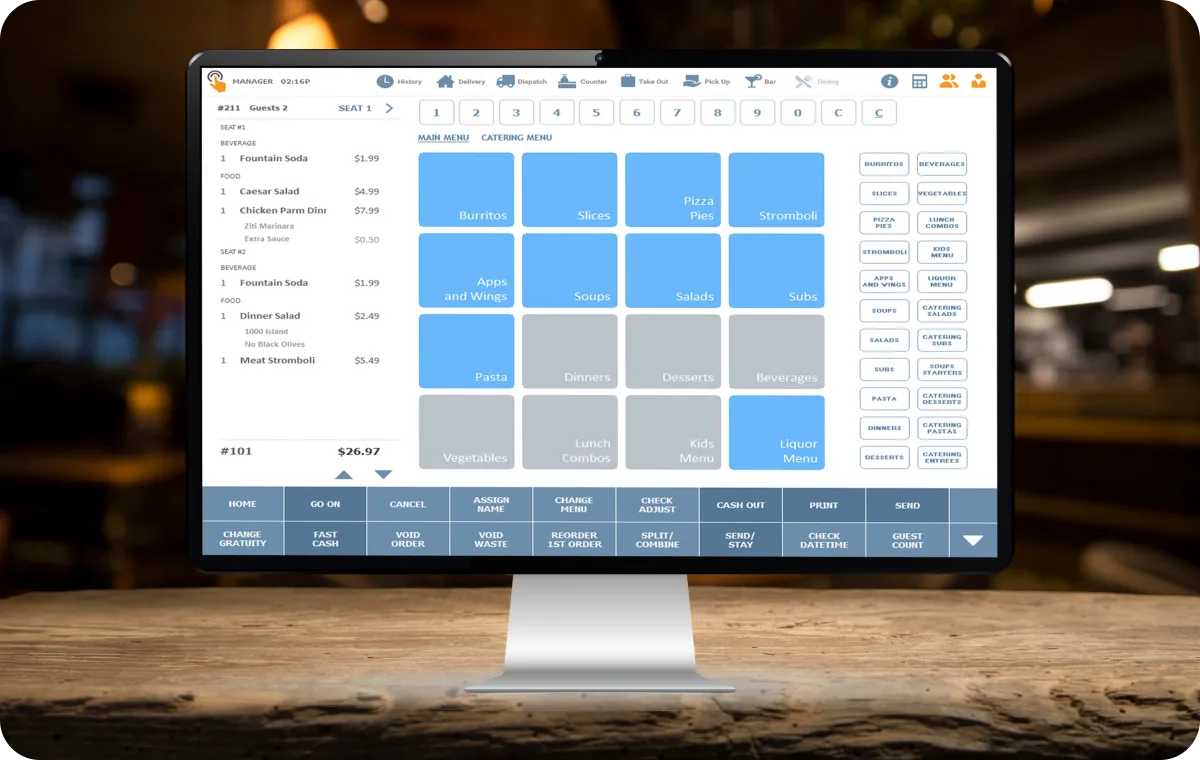
Task: Open the blue Stromboli category tile
Action: (776, 190)
